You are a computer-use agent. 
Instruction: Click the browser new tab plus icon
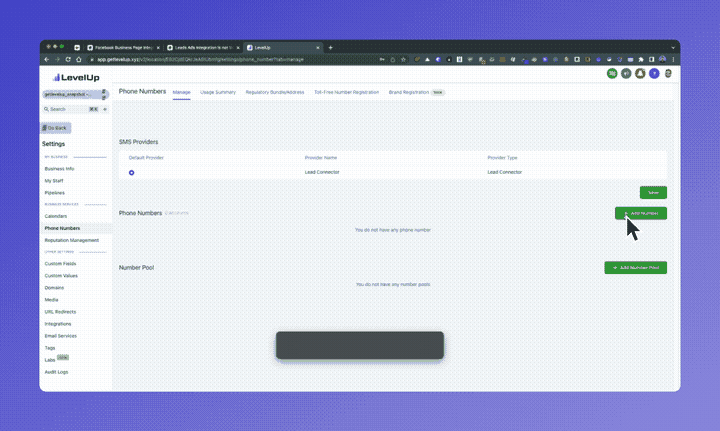(x=331, y=47)
